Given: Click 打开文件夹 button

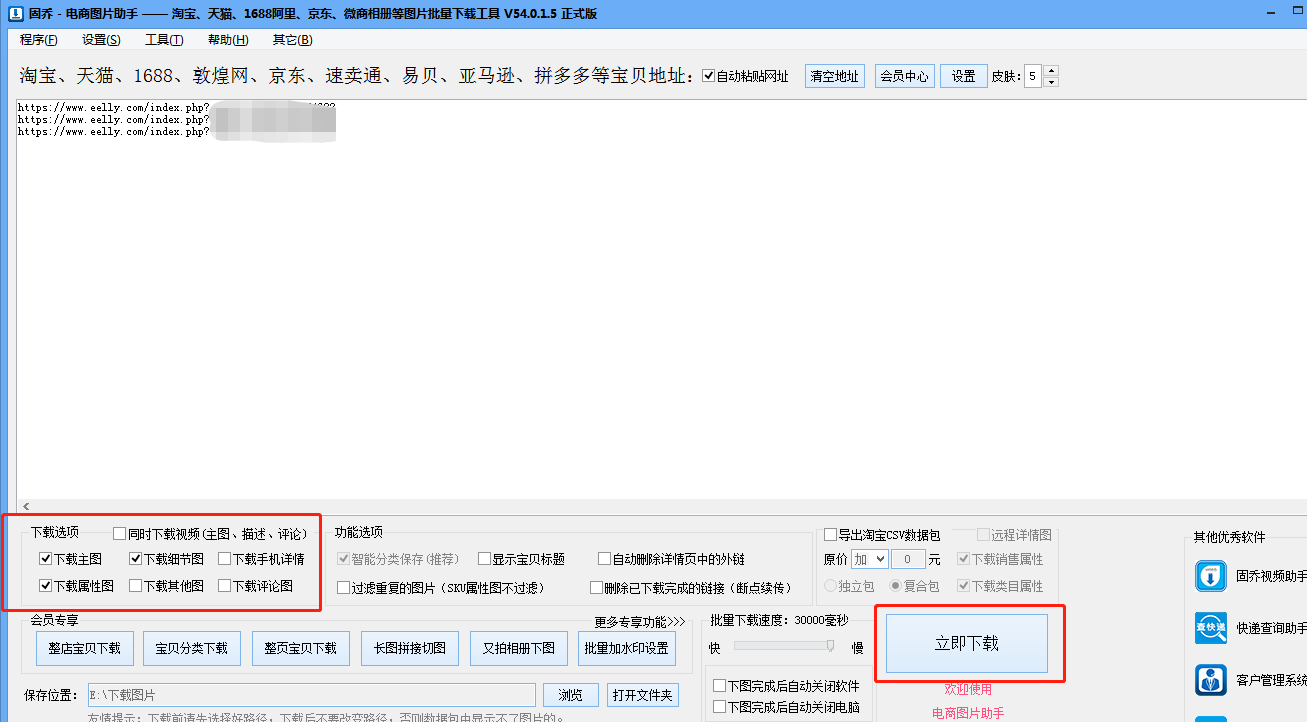Looking at the screenshot, I should tap(643, 695).
